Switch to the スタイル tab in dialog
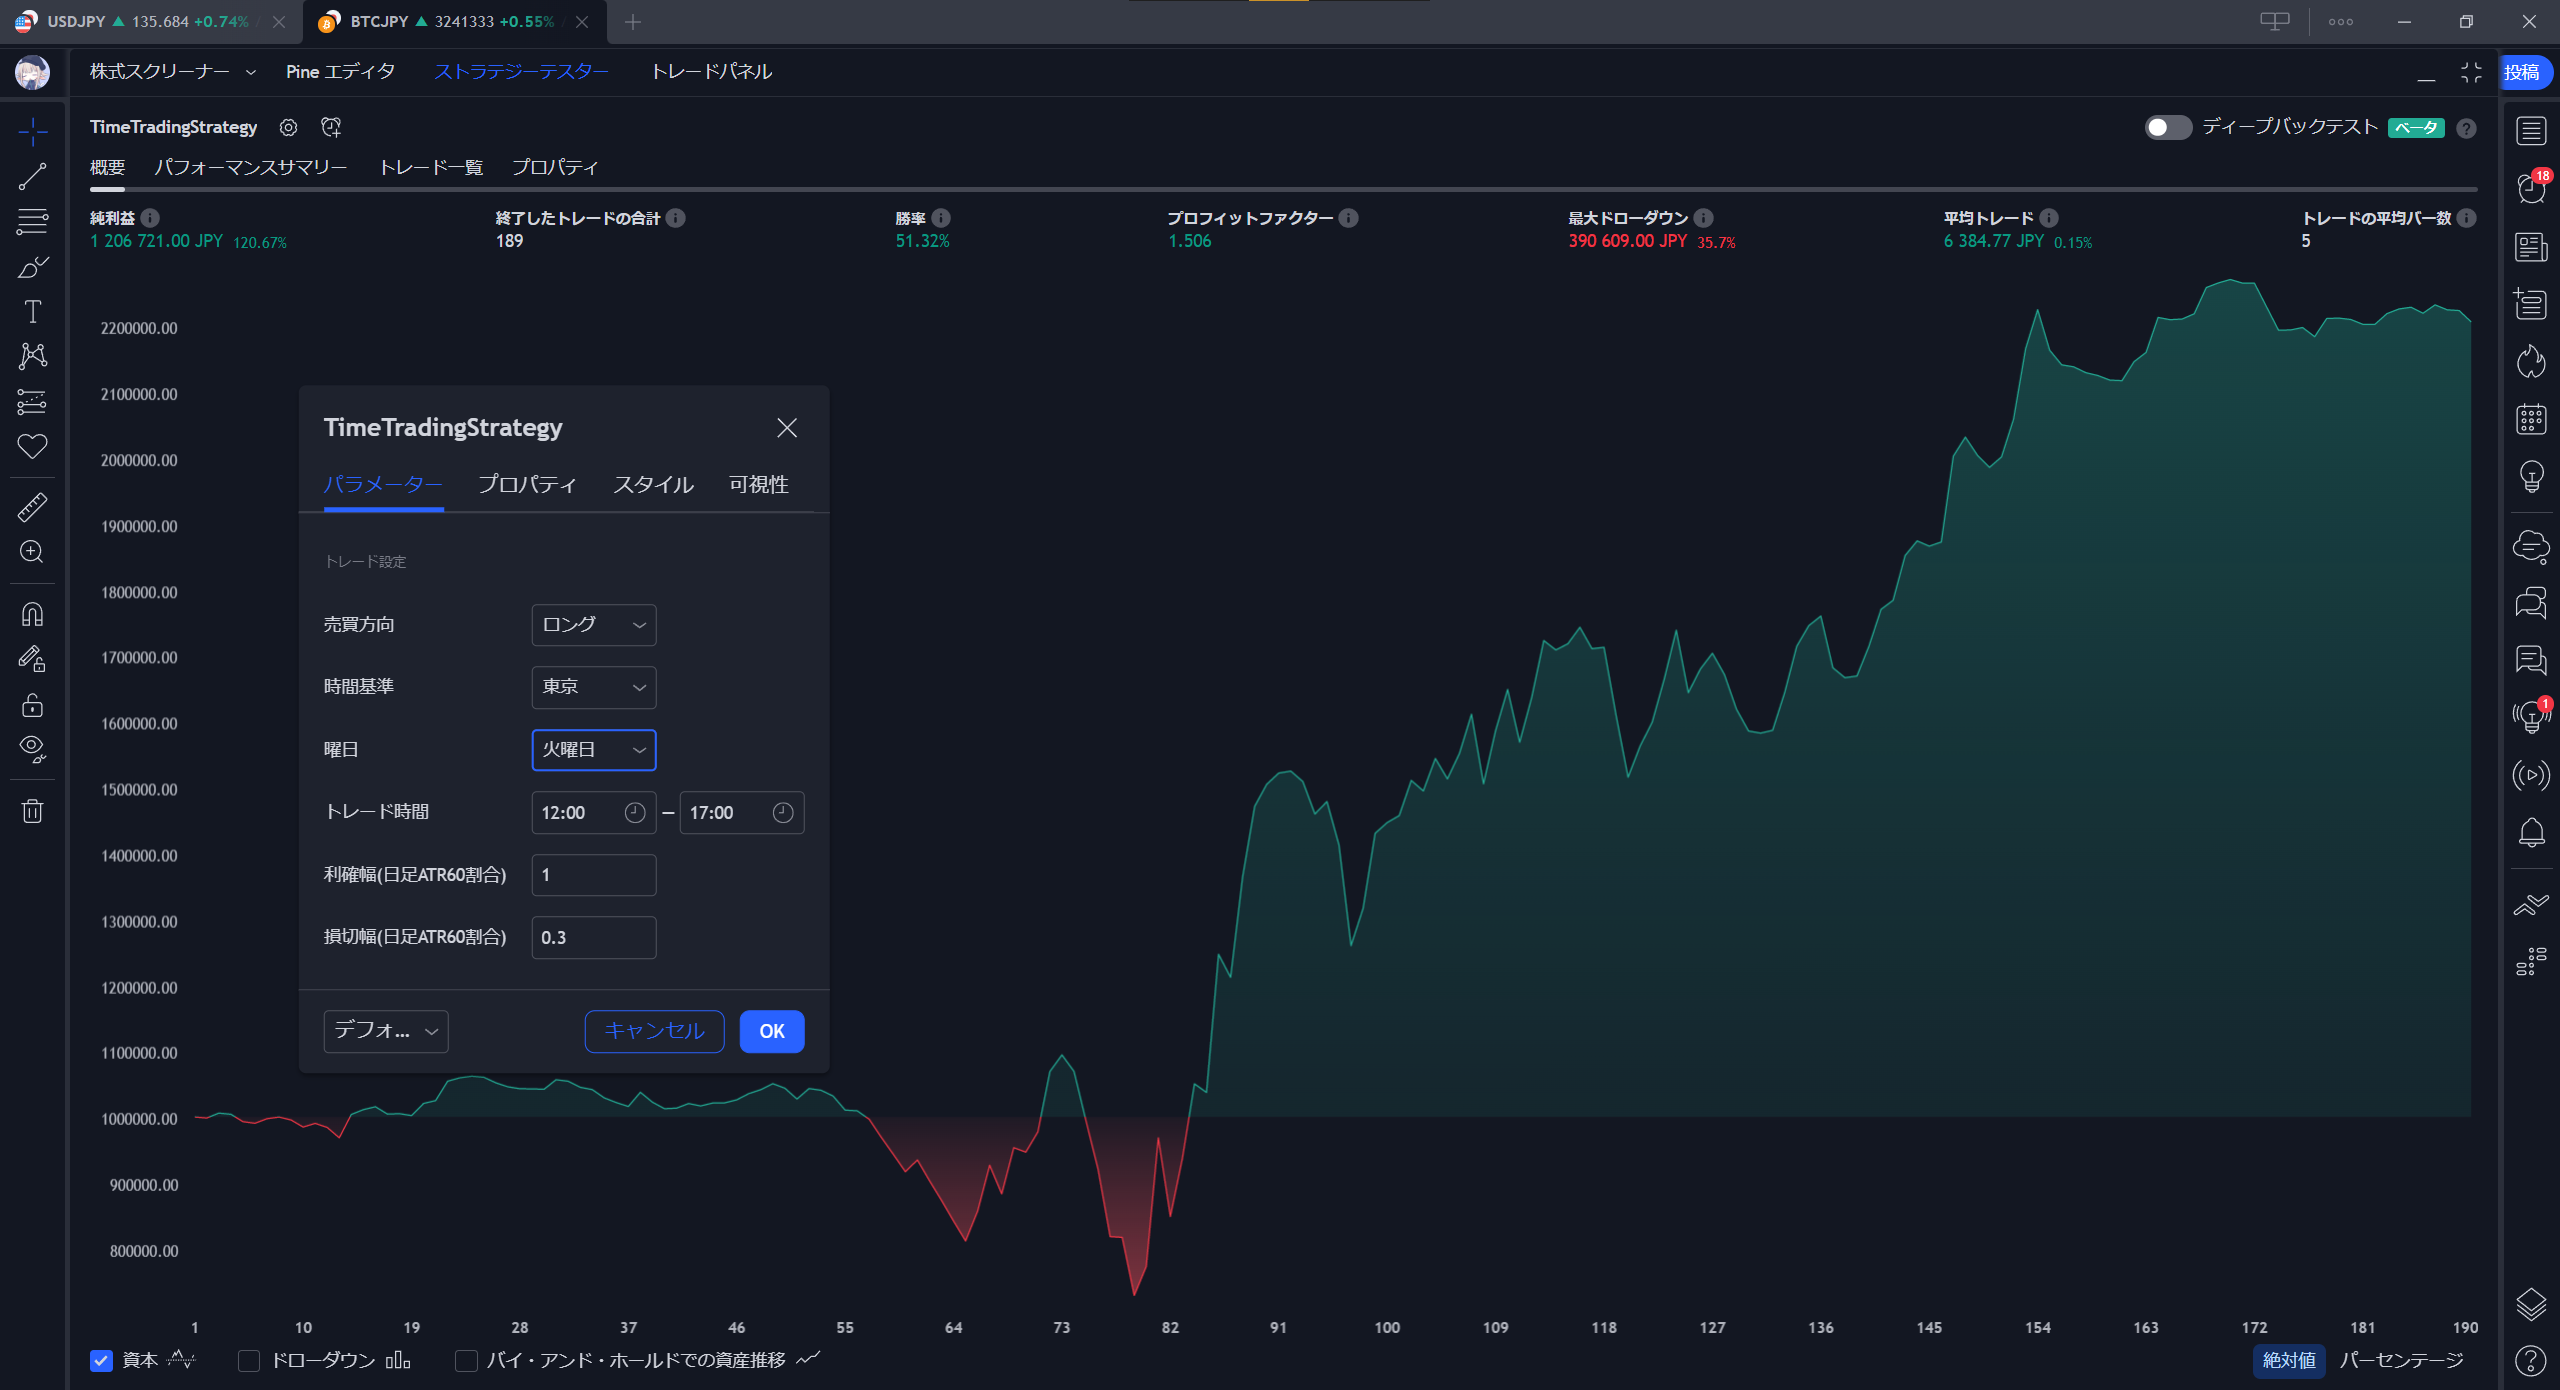This screenshot has width=2560, height=1390. coord(653,485)
